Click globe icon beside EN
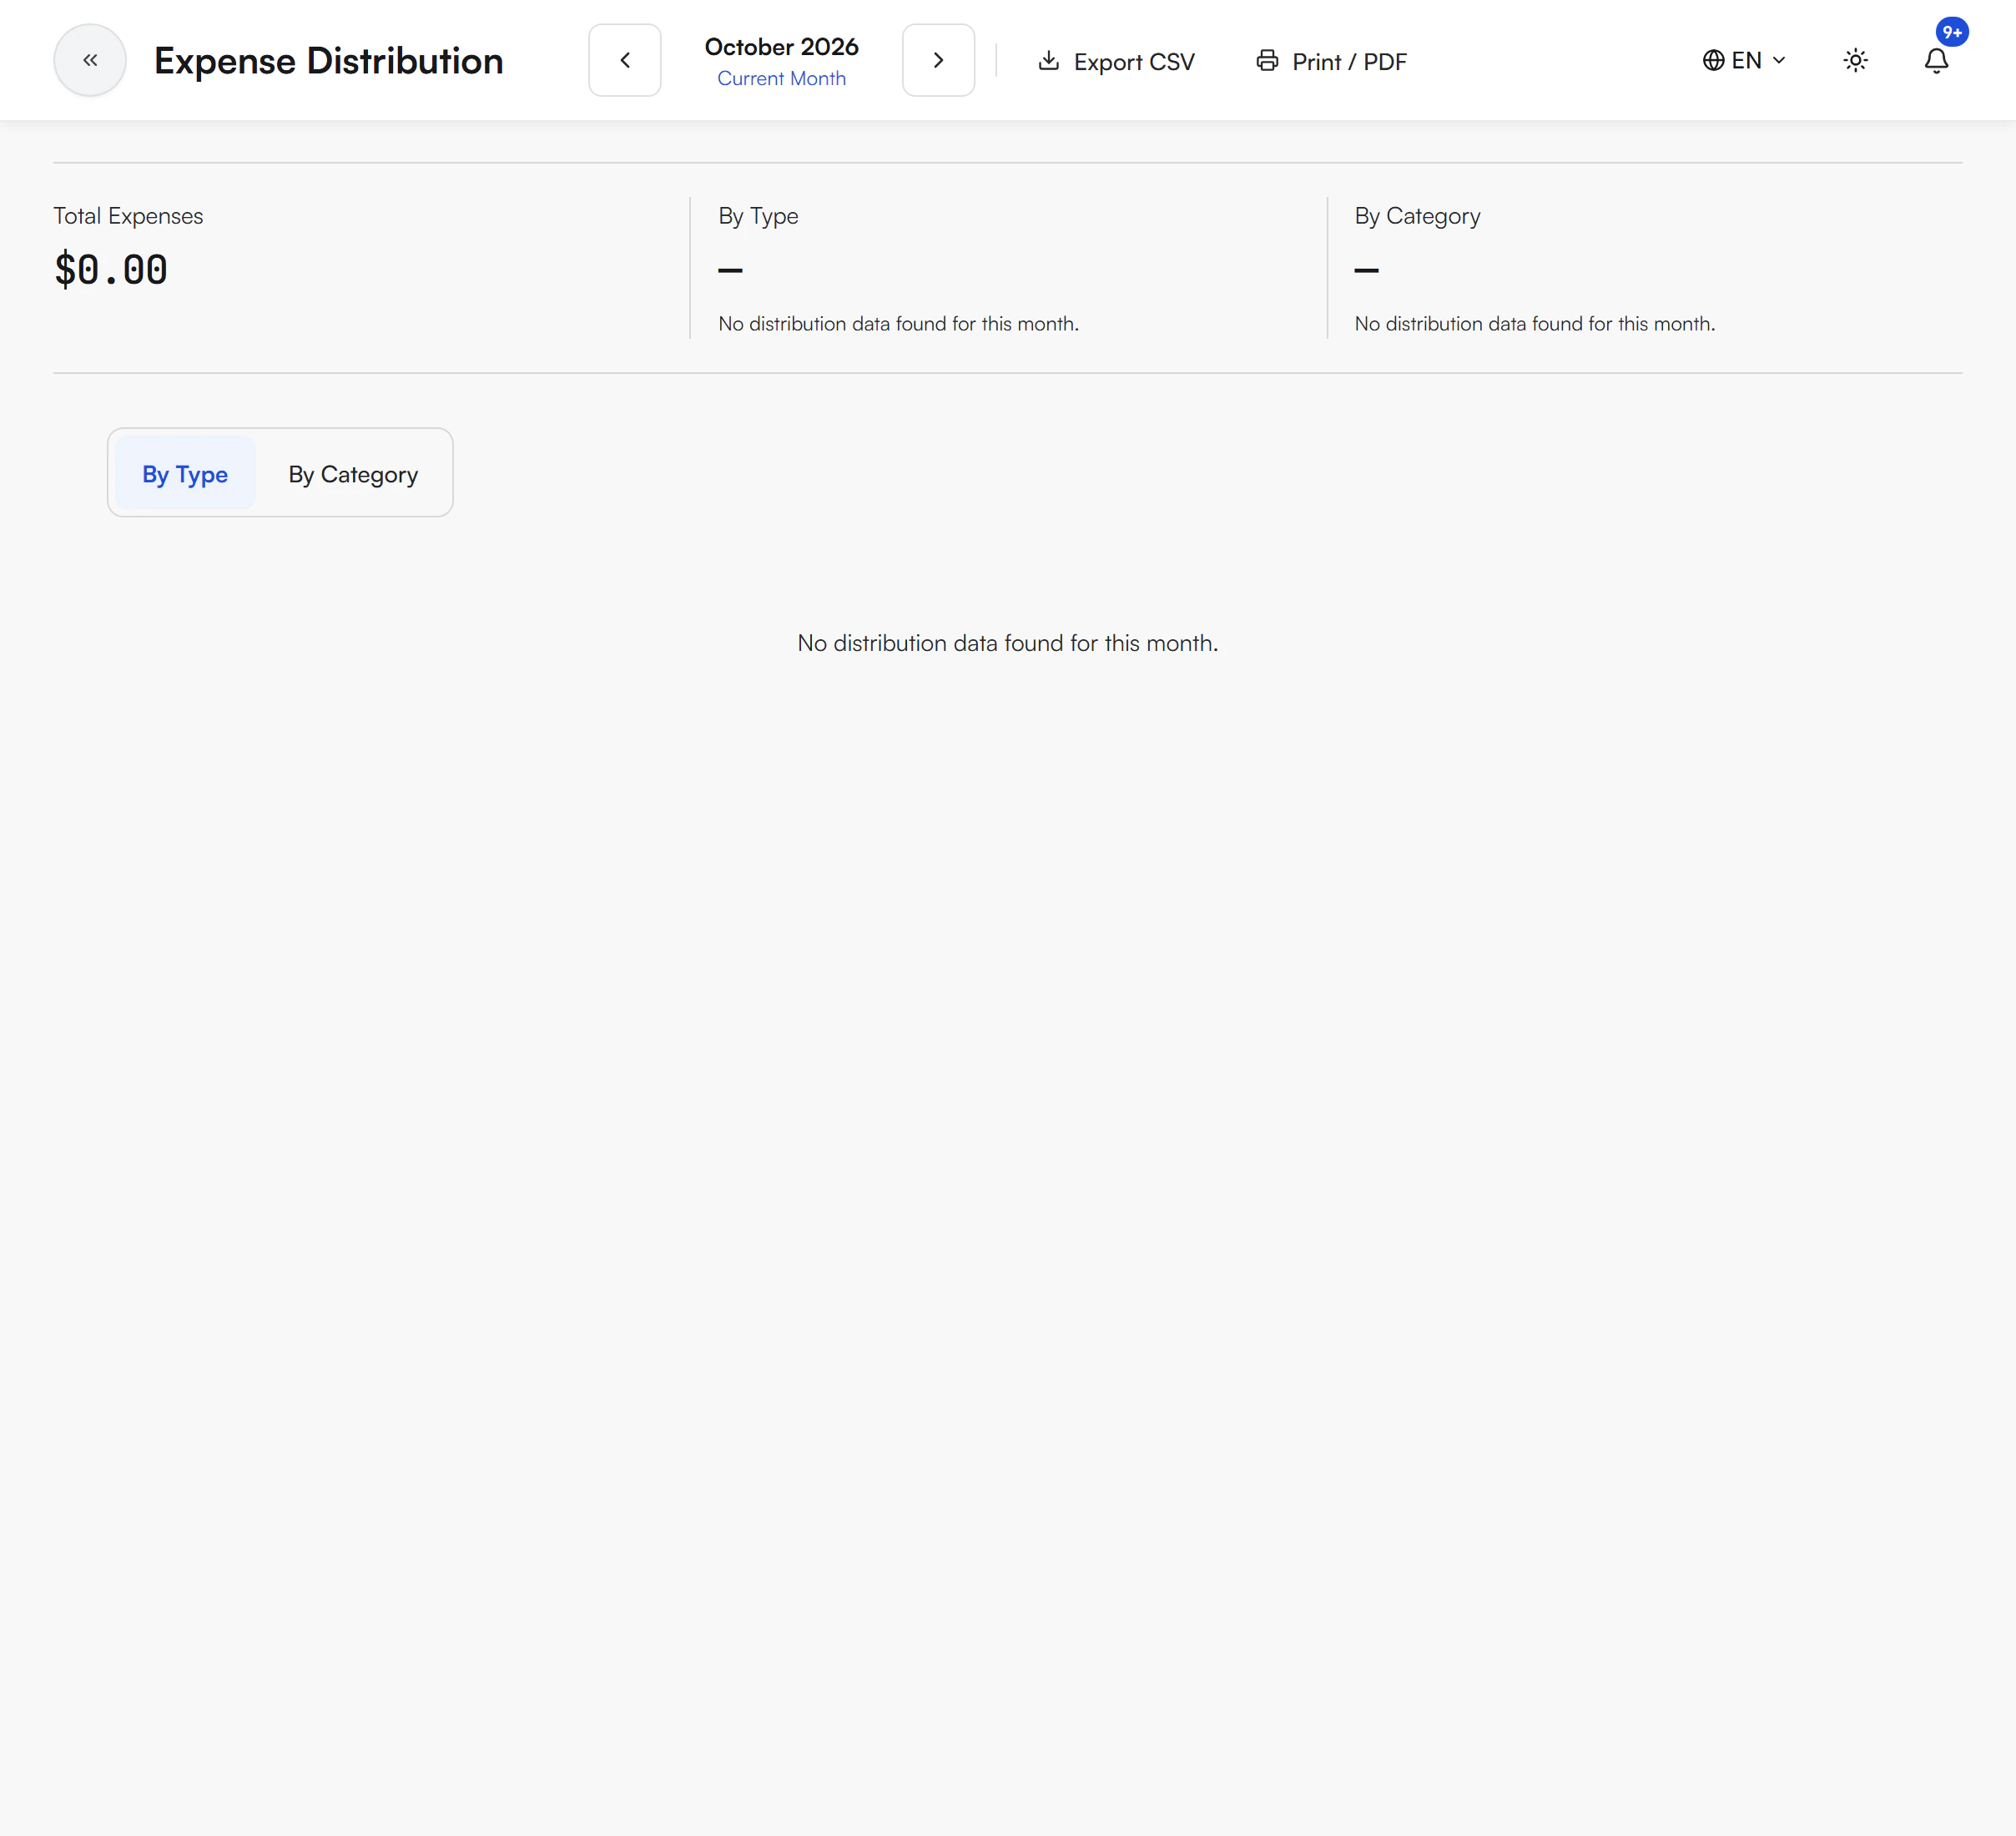This screenshot has height=1836, width=2016. (1713, 60)
